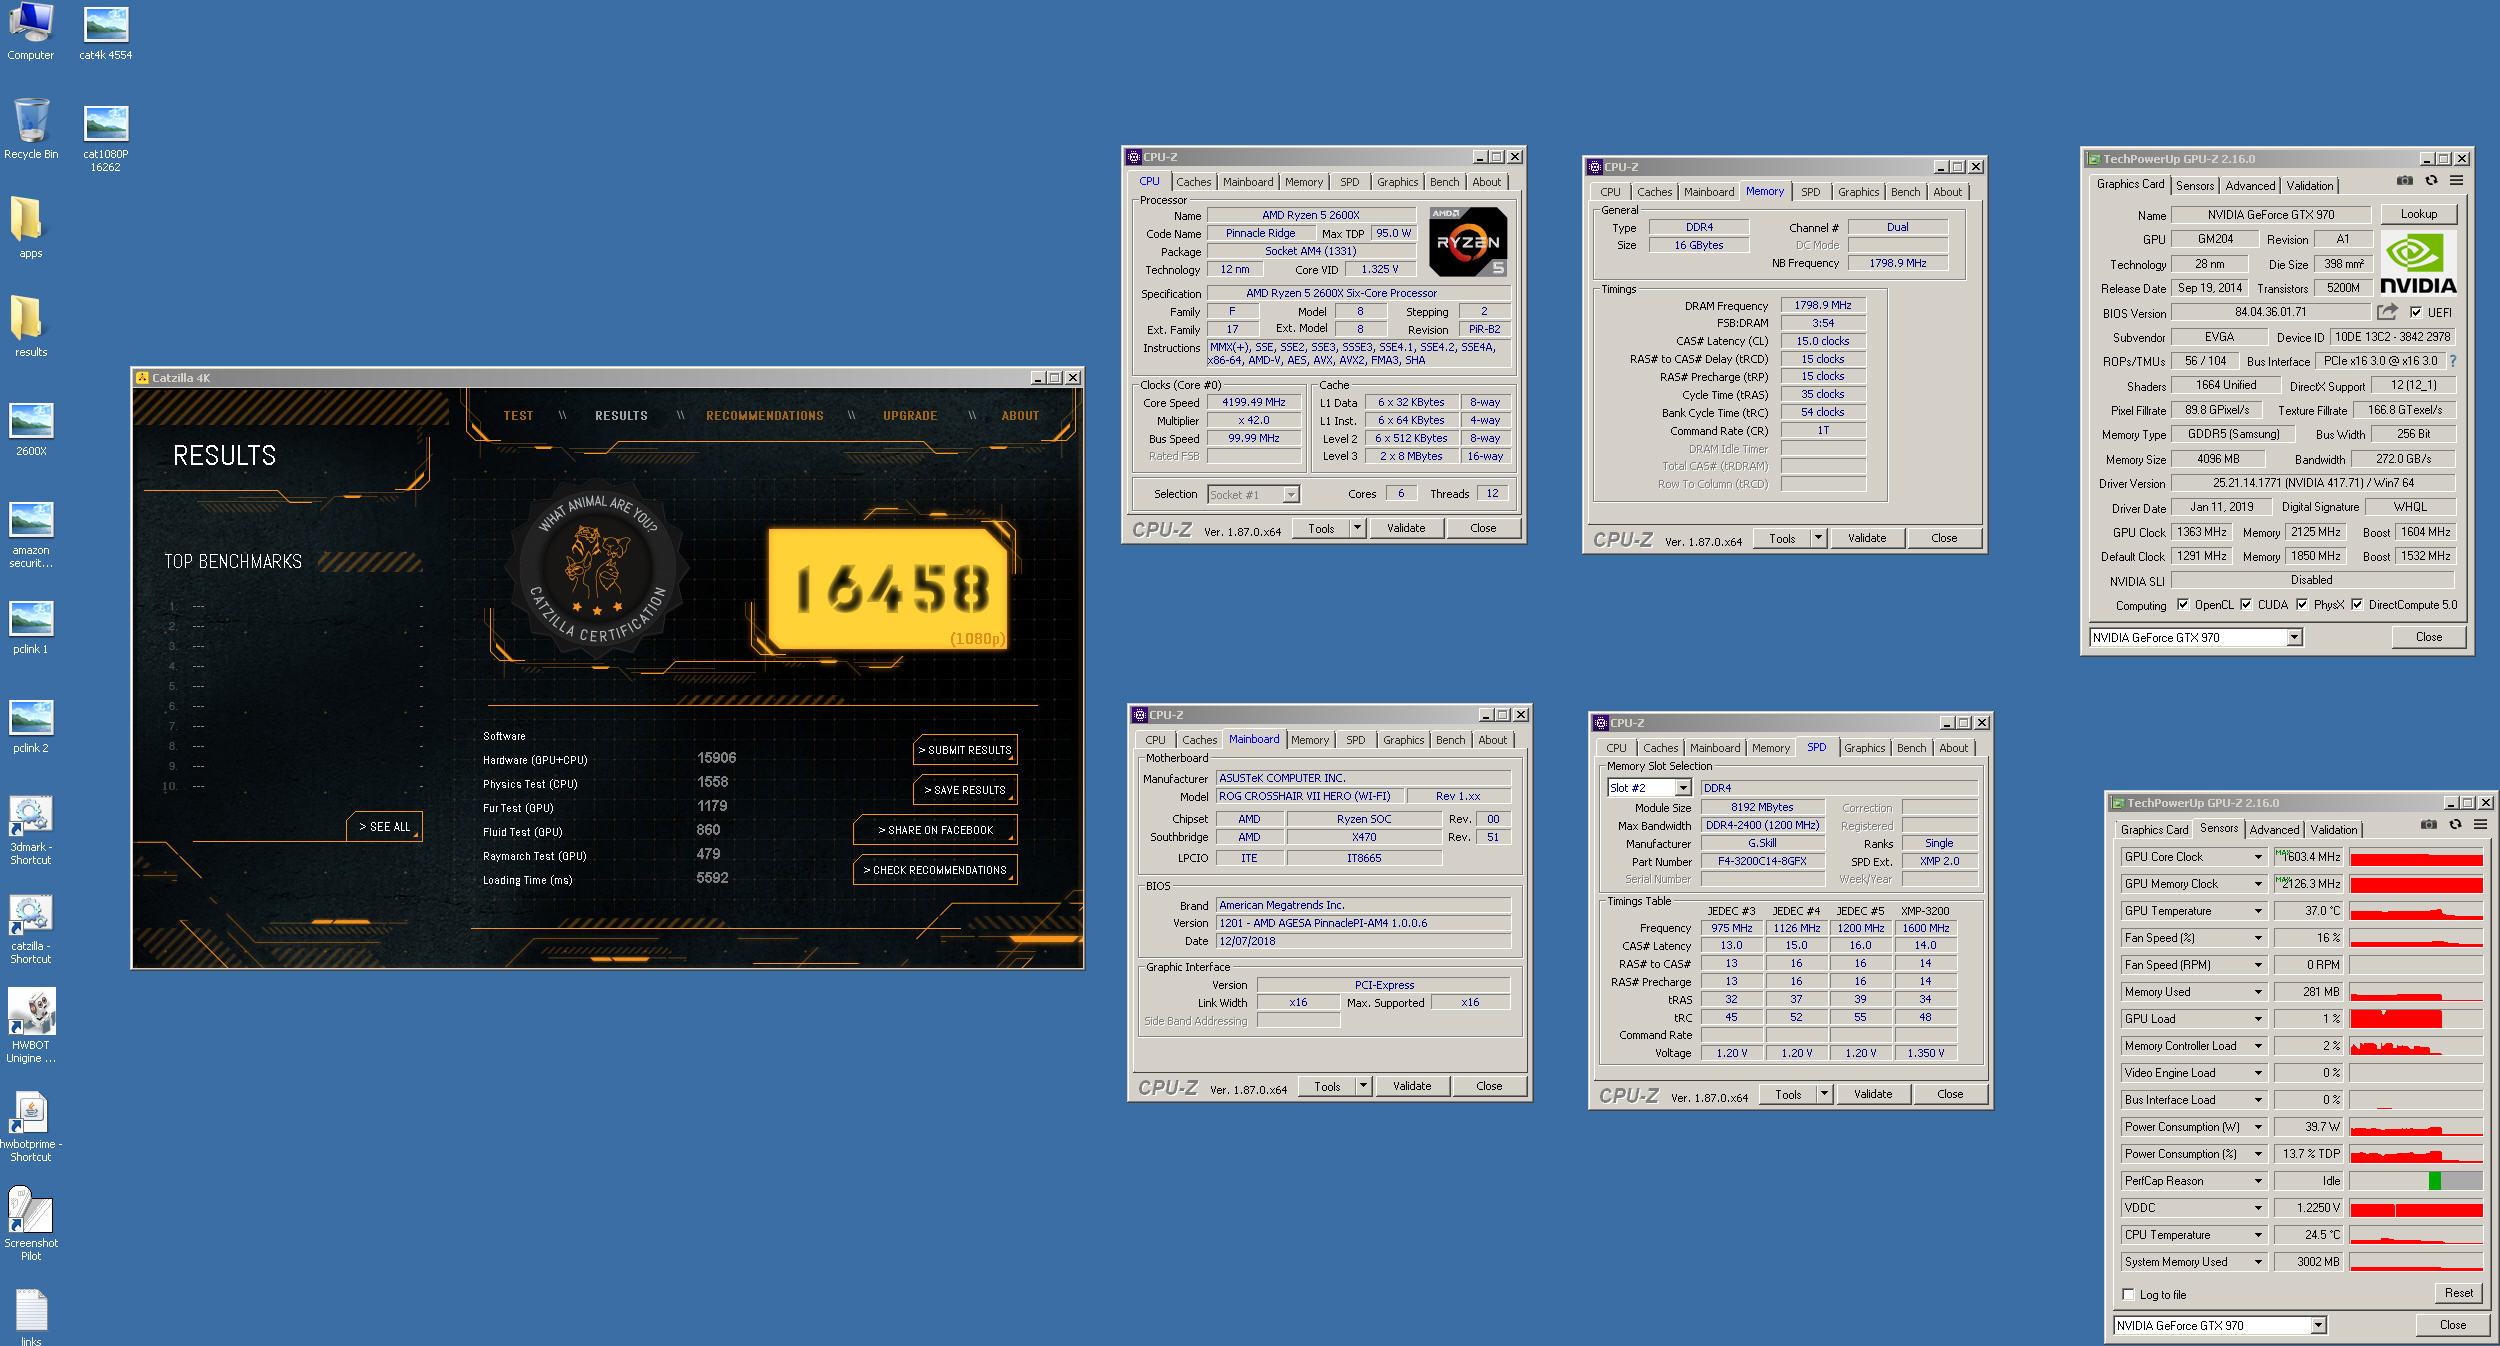This screenshot has width=2500, height=1346.
Task: Switch to Sensors tab in GPU-Z Graphics Card window
Action: (x=2194, y=185)
